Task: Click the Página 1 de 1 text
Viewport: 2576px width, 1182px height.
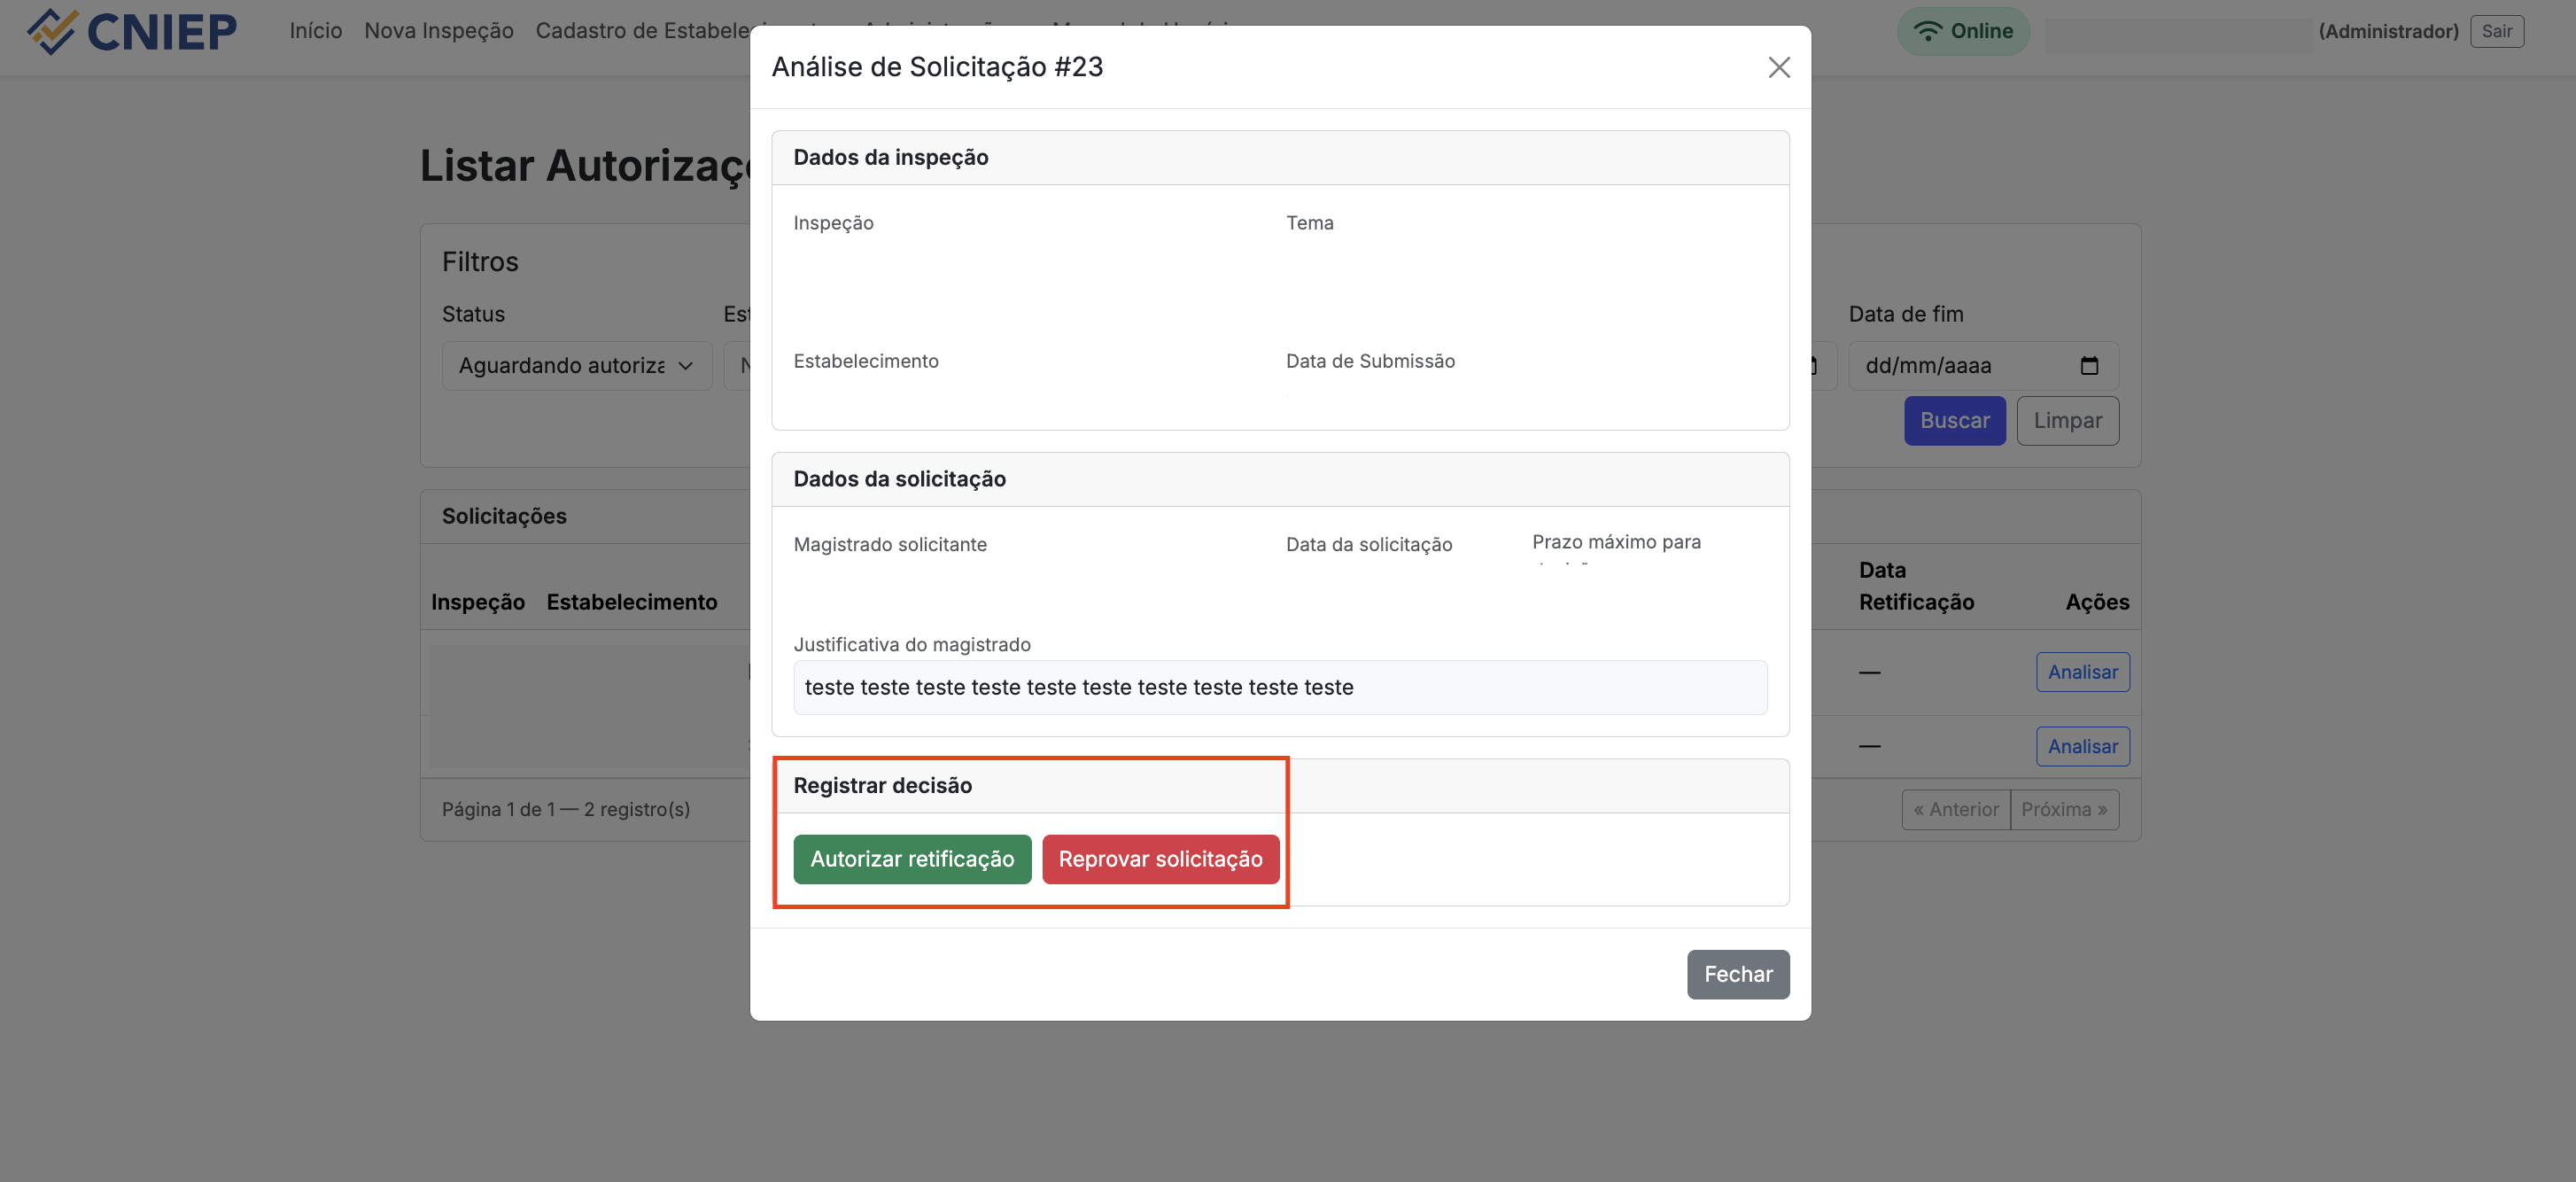Action: pyautogui.click(x=566, y=810)
